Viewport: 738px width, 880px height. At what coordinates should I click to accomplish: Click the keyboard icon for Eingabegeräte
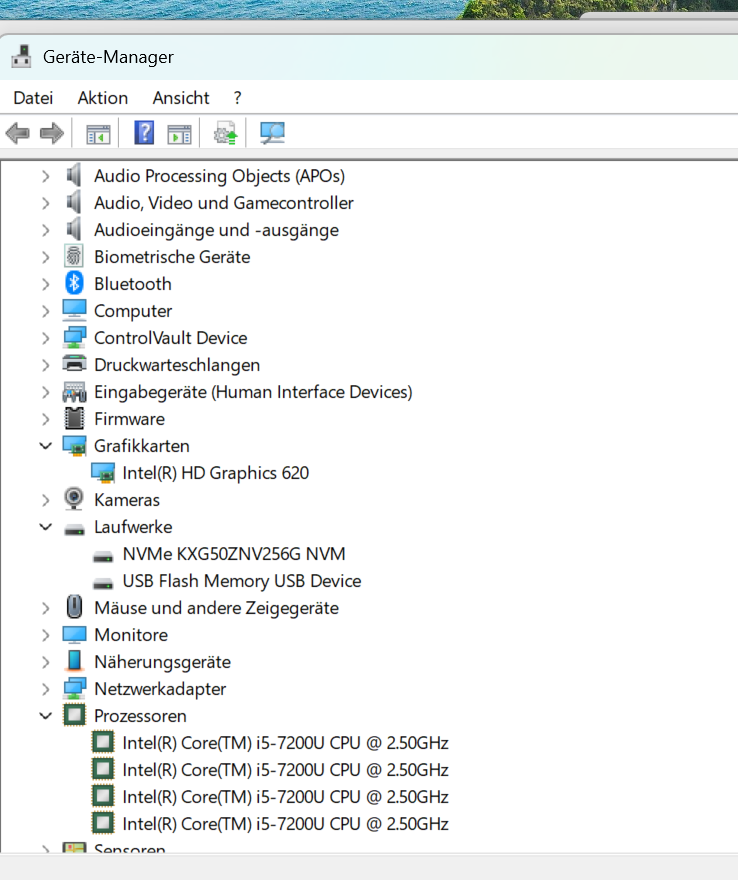pyautogui.click(x=74, y=392)
